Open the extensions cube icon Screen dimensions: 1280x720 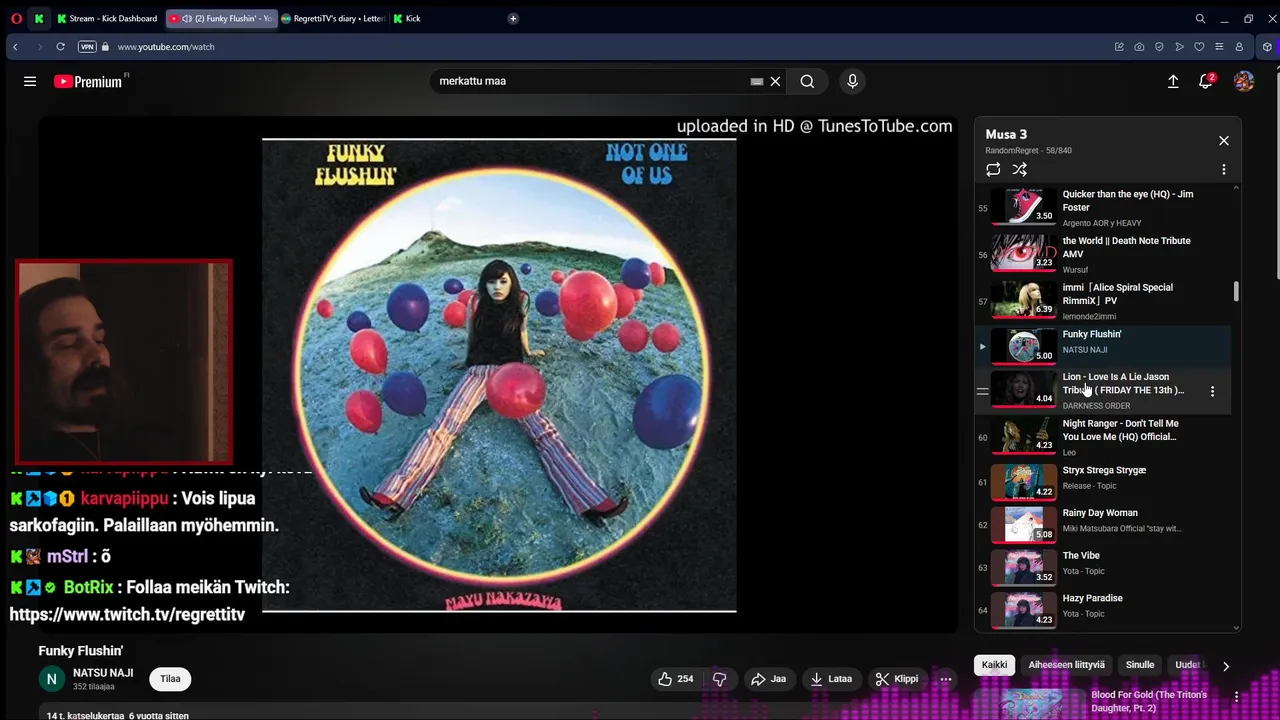click(1267, 47)
